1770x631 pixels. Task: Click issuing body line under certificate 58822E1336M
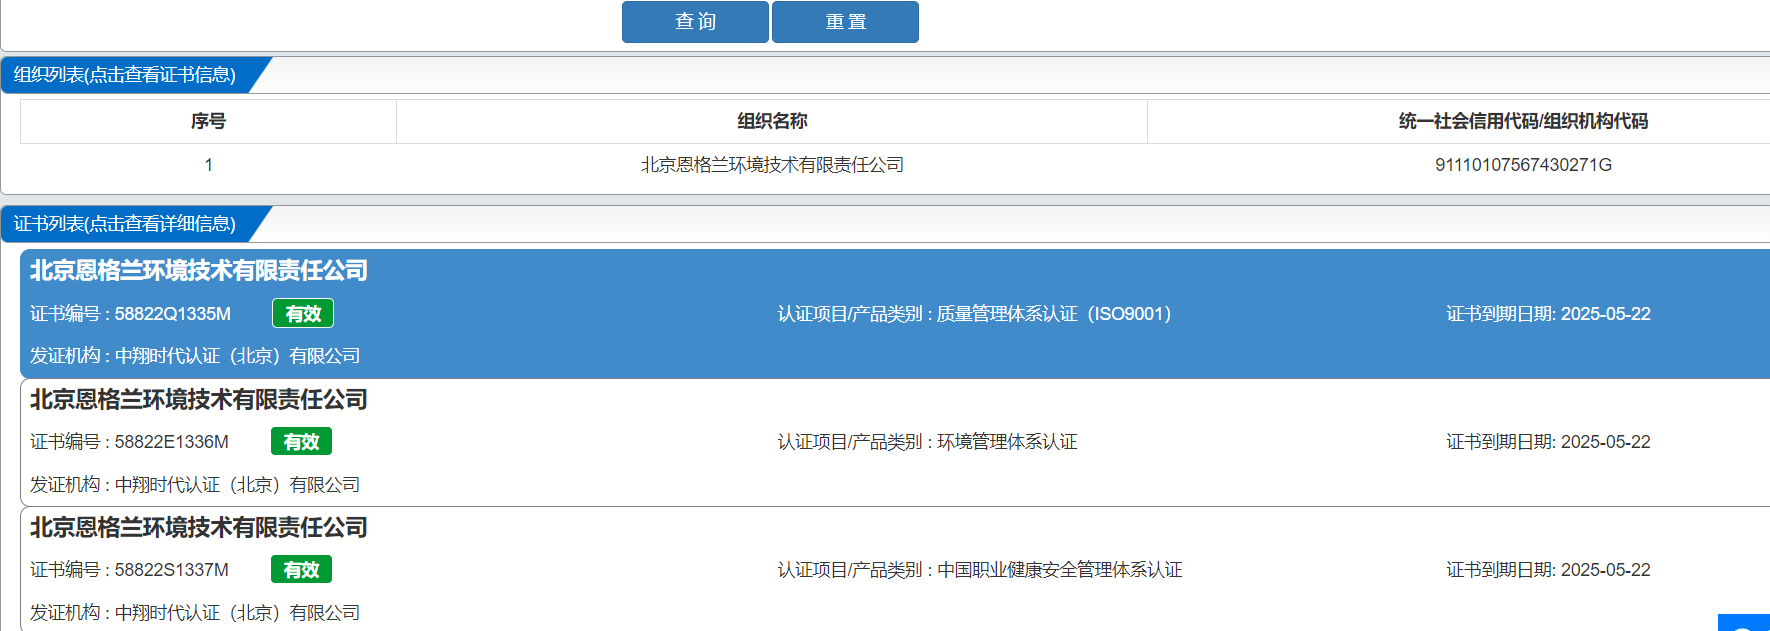point(195,485)
